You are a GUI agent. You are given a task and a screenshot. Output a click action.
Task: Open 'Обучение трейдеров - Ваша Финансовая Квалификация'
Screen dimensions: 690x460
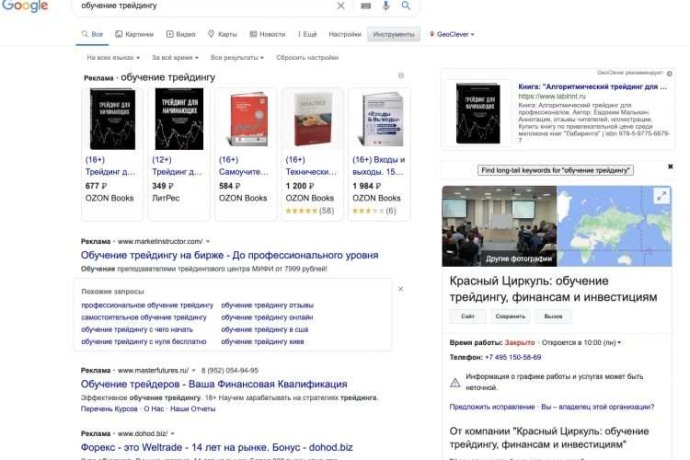point(214,384)
